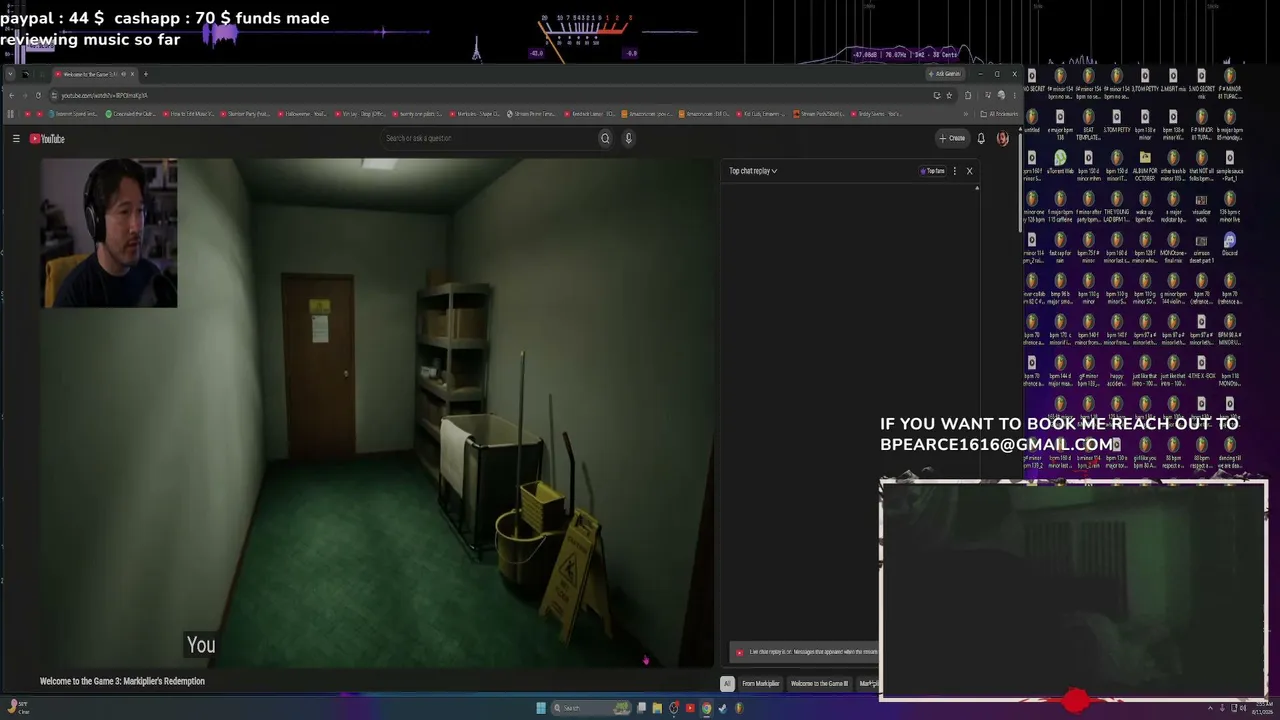
Task: Open the Discord desktop shortcut
Action: [1230, 246]
